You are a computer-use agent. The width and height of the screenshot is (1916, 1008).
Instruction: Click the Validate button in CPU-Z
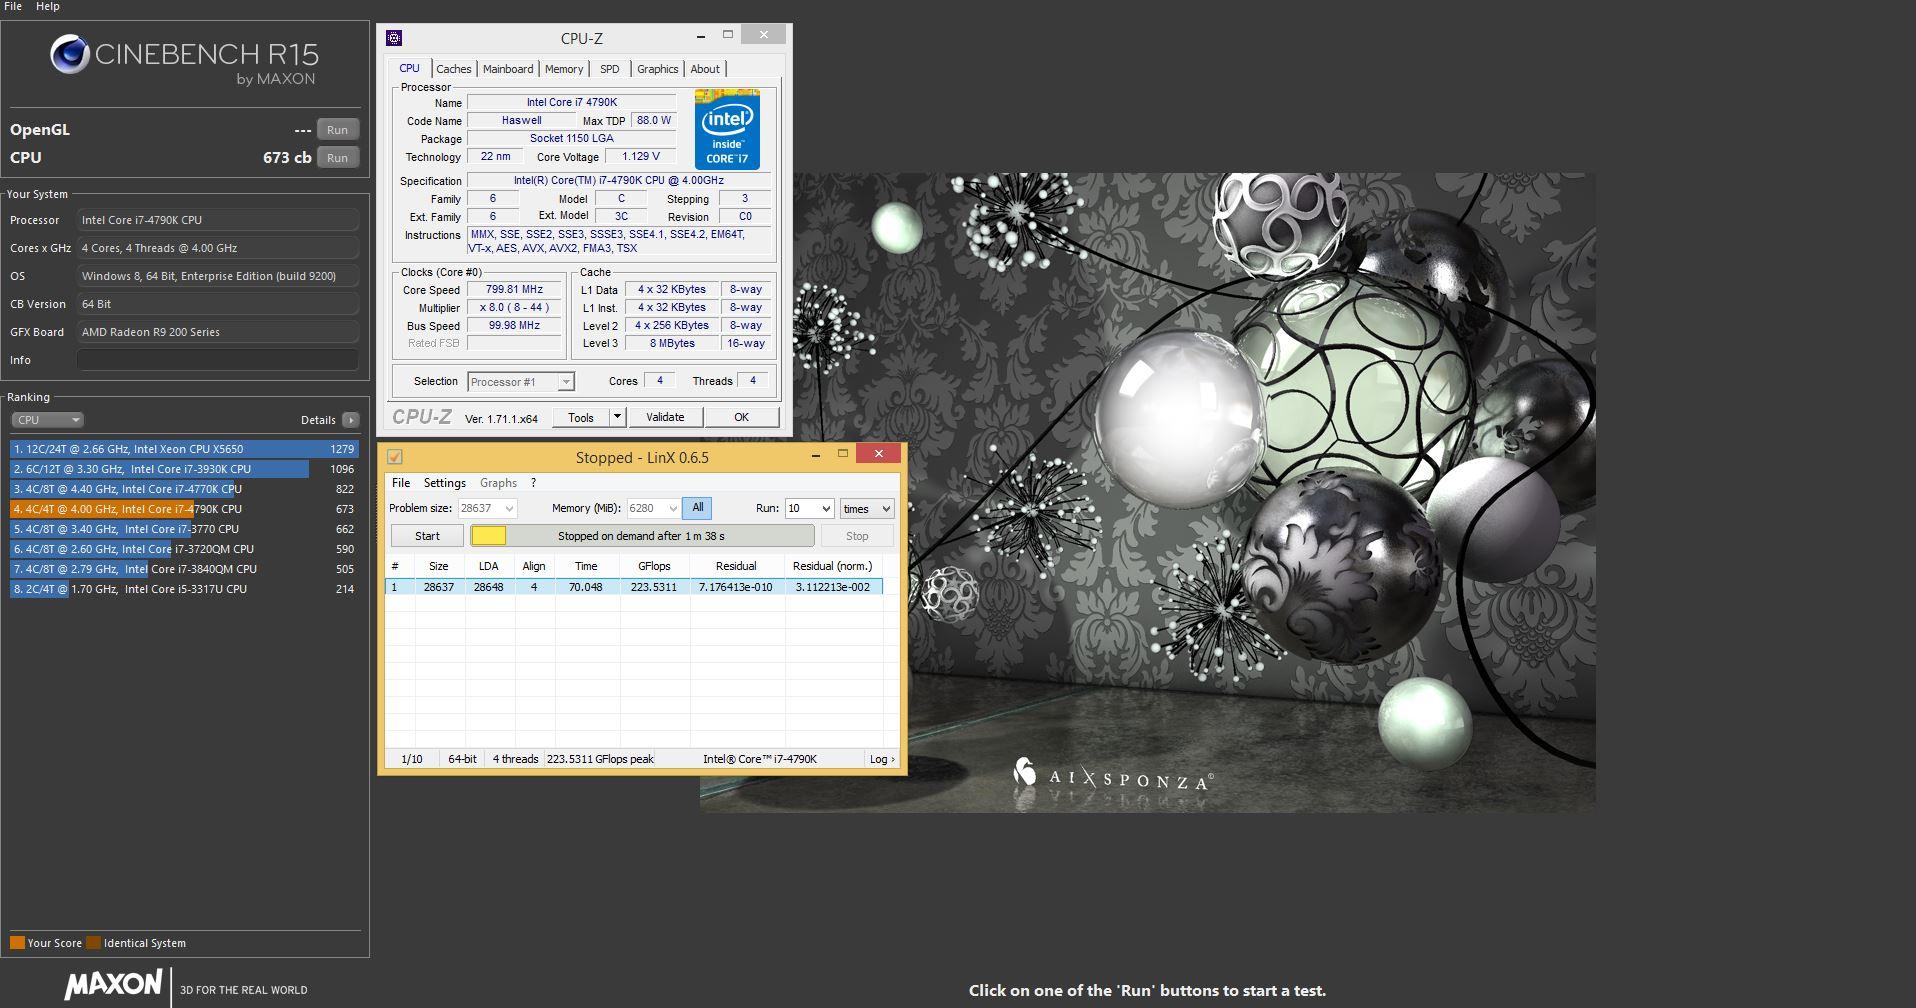665,417
